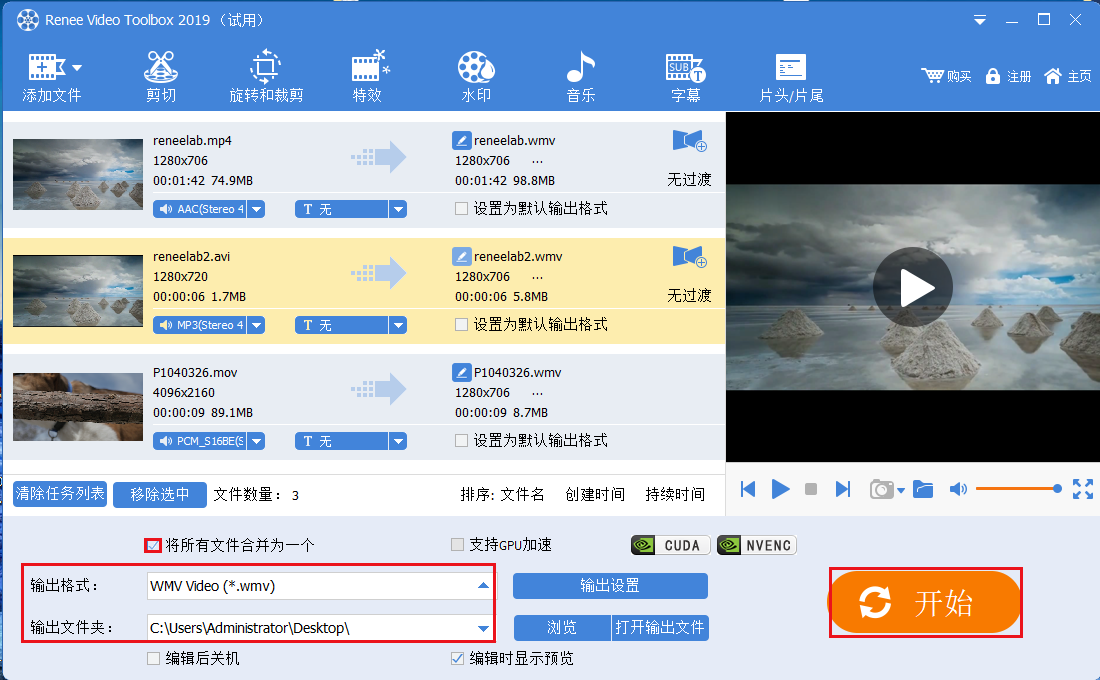Expand the snapshot format arrow beside camera
The height and width of the screenshot is (680, 1100).
pos(901,490)
